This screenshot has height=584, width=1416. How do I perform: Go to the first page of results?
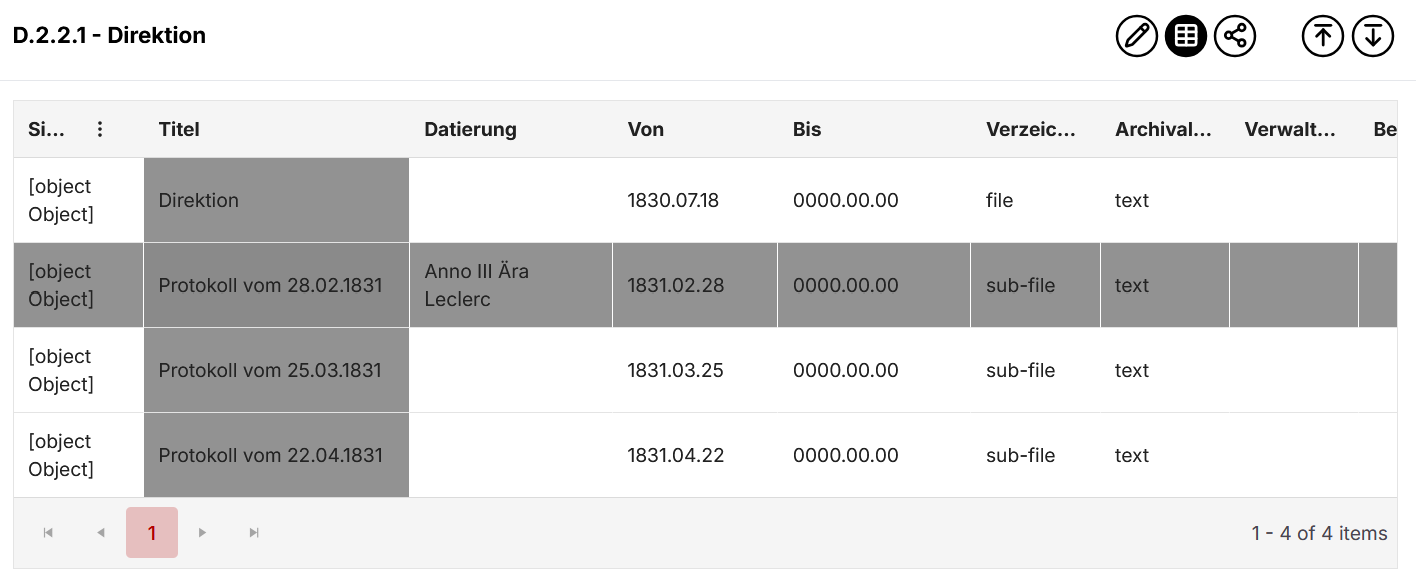click(x=48, y=533)
